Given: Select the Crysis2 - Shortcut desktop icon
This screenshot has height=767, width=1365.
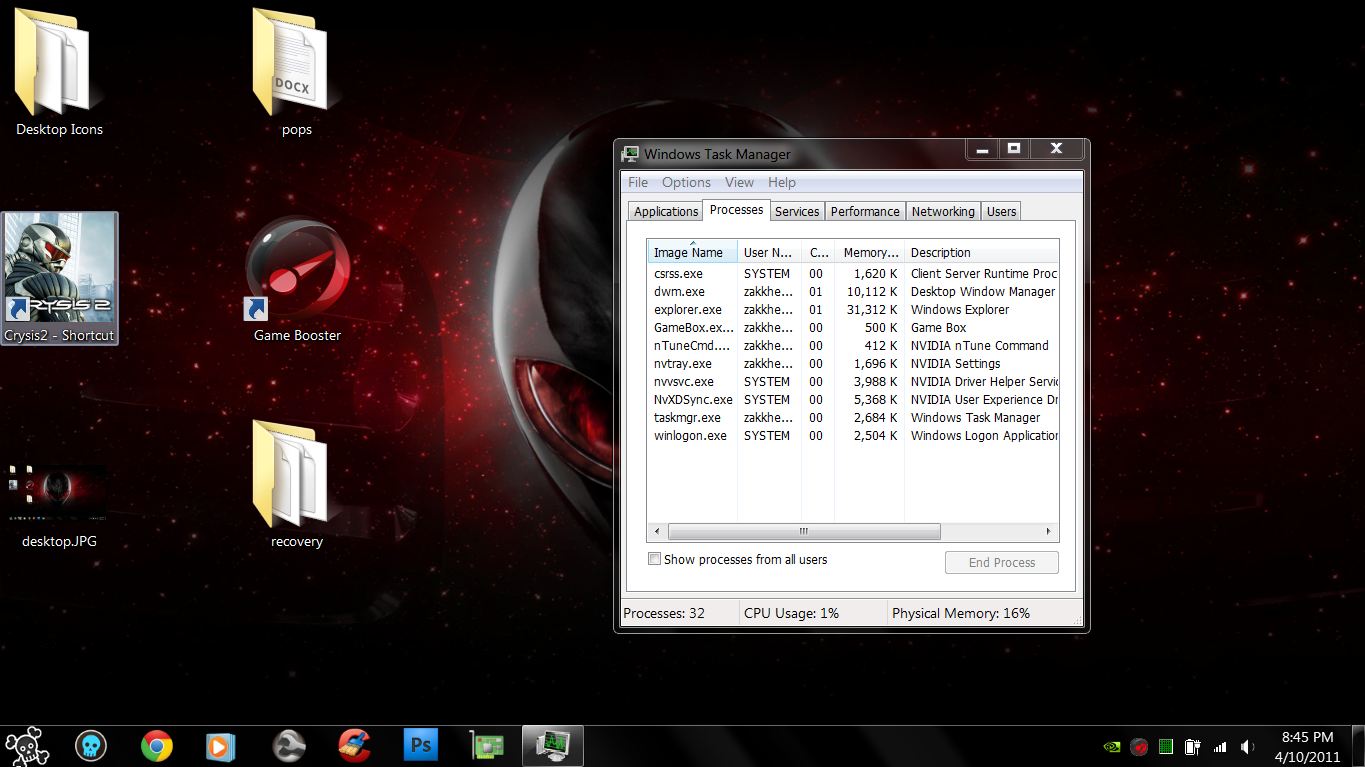Looking at the screenshot, I should click(x=60, y=278).
